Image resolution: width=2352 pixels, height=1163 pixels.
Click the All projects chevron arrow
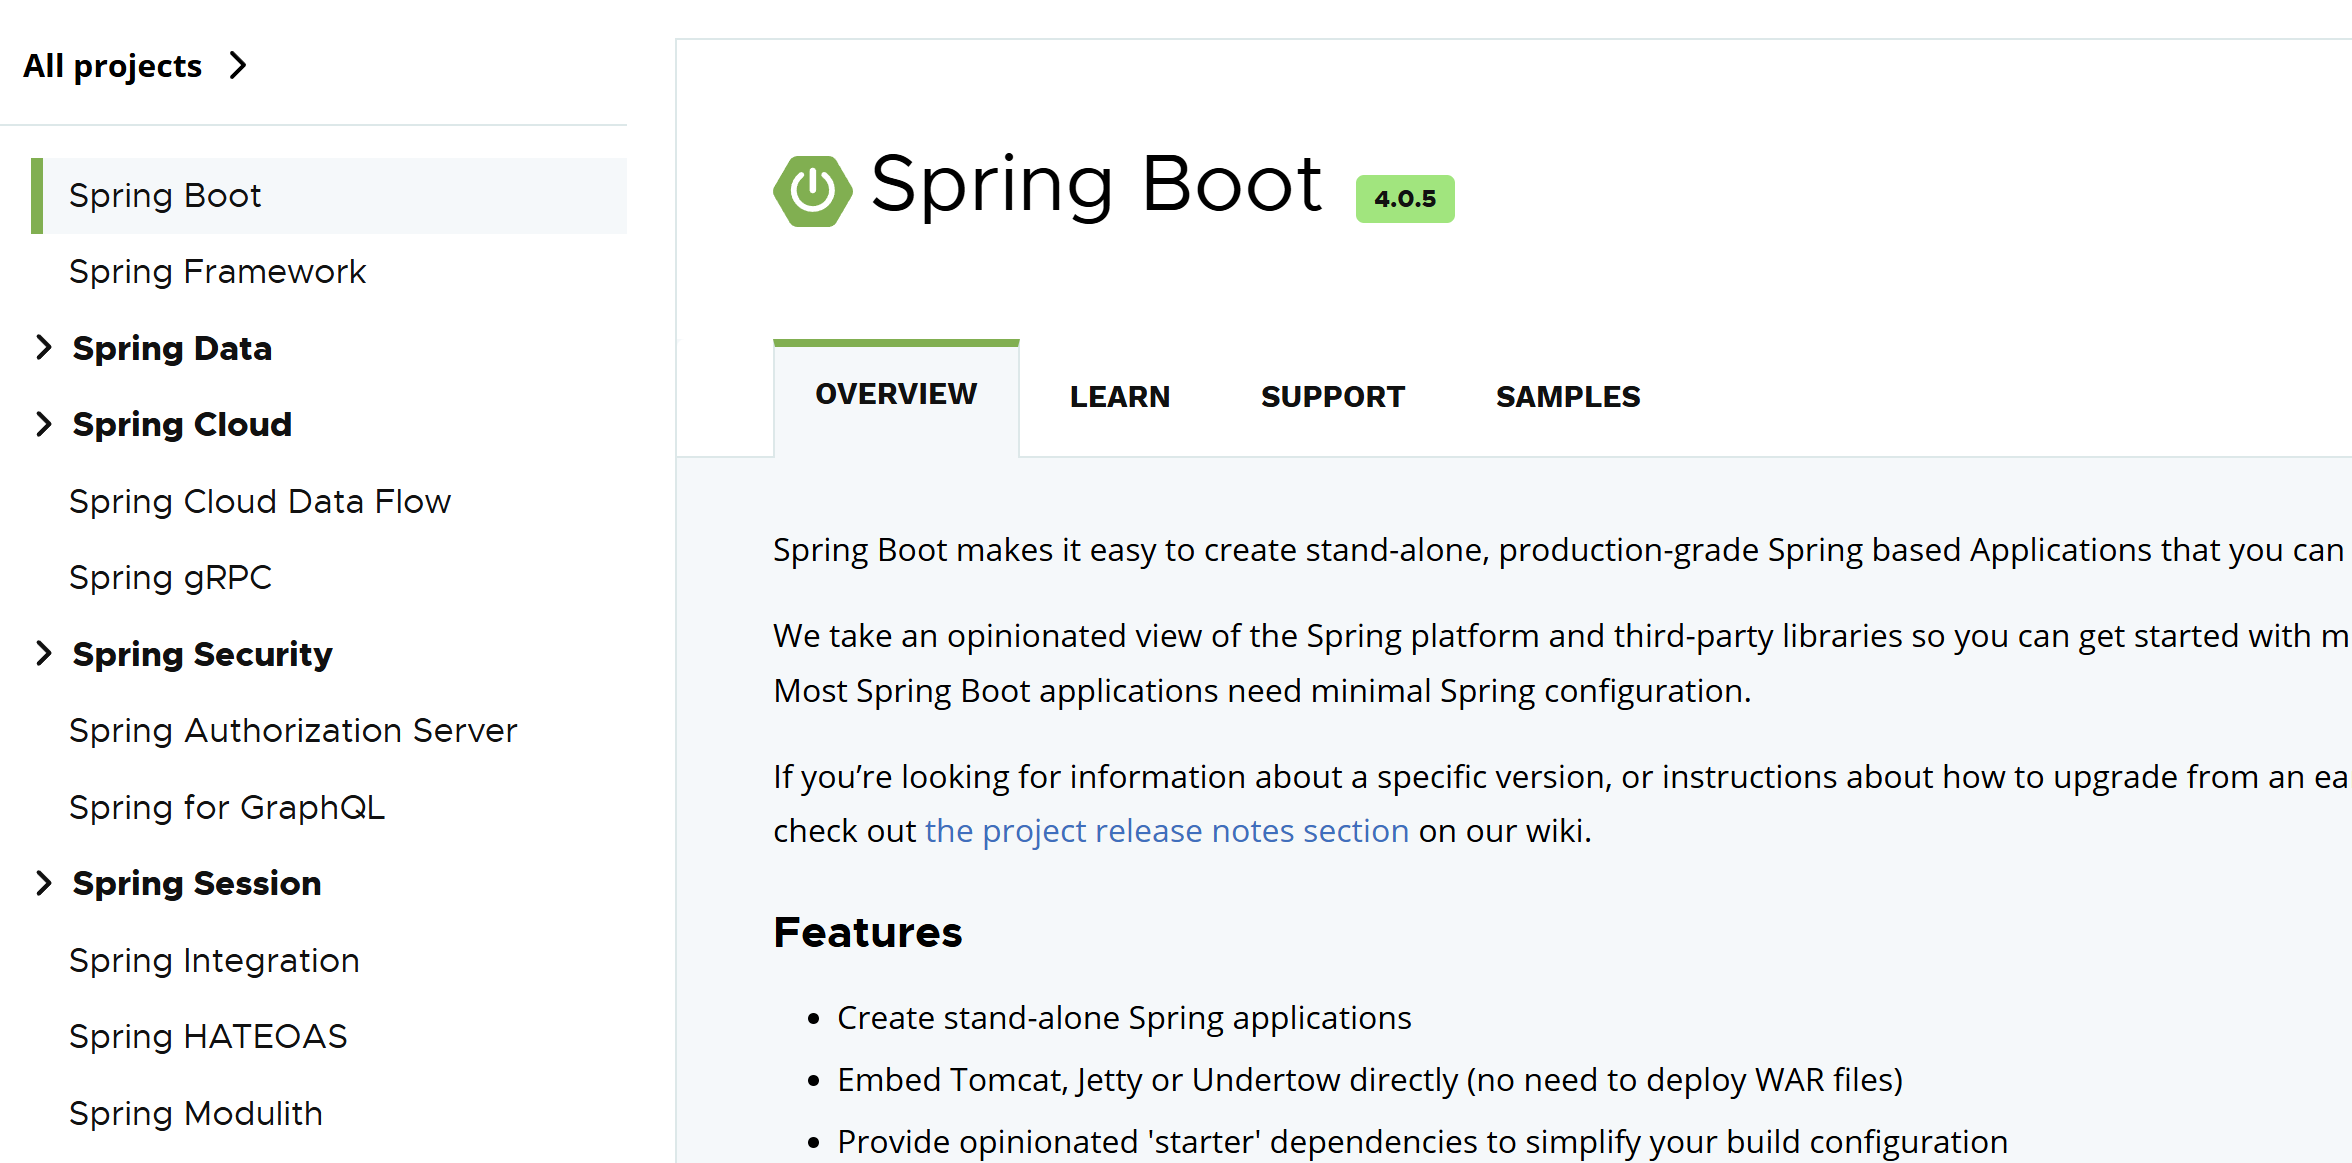(x=237, y=66)
